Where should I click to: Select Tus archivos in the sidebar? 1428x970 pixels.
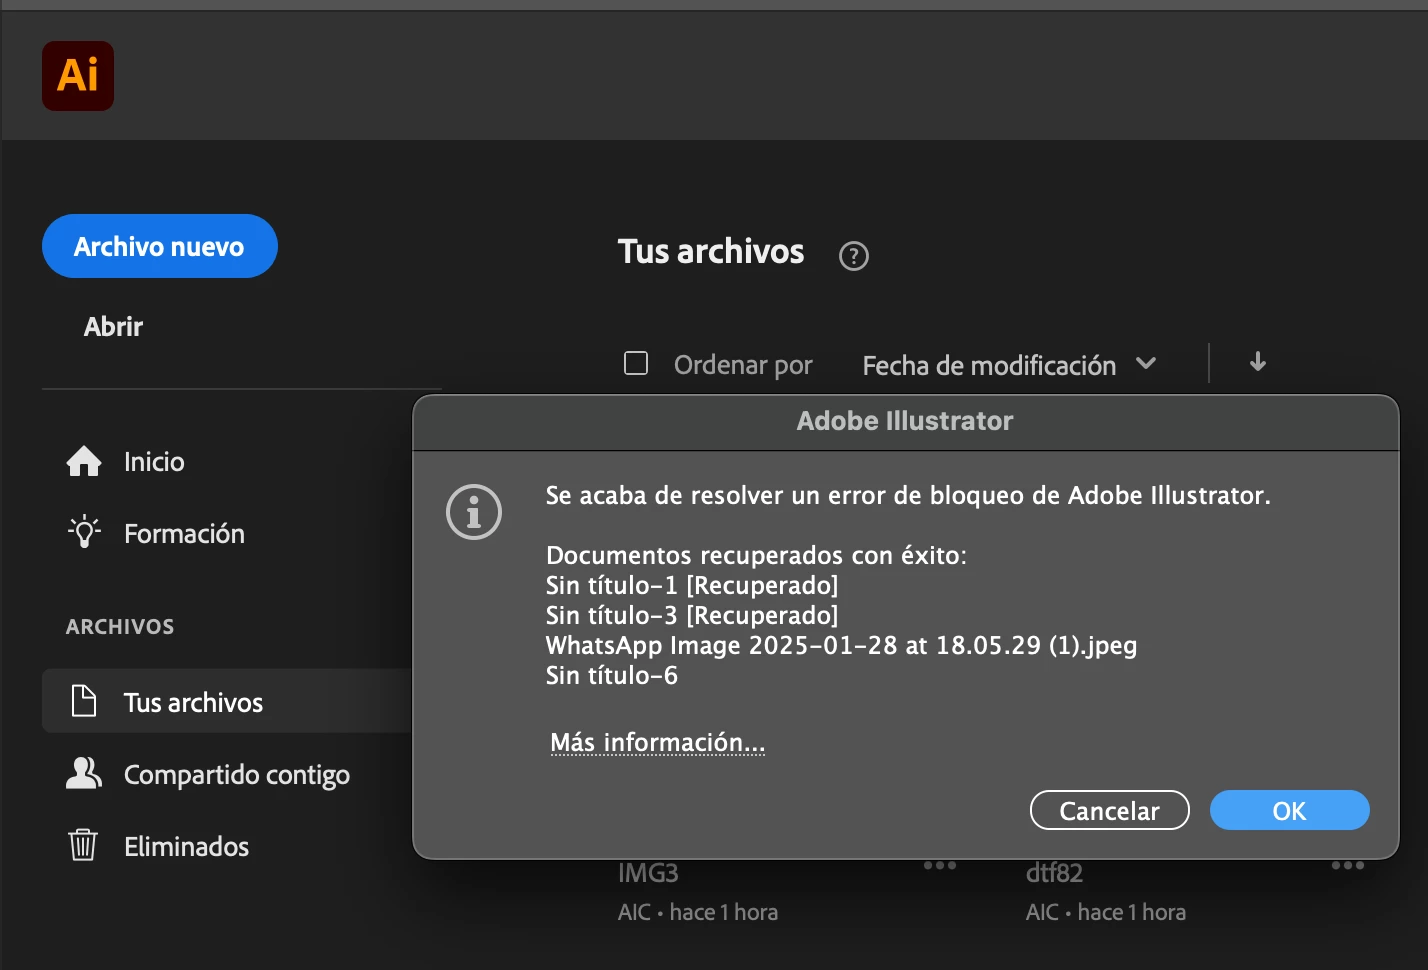point(228,701)
